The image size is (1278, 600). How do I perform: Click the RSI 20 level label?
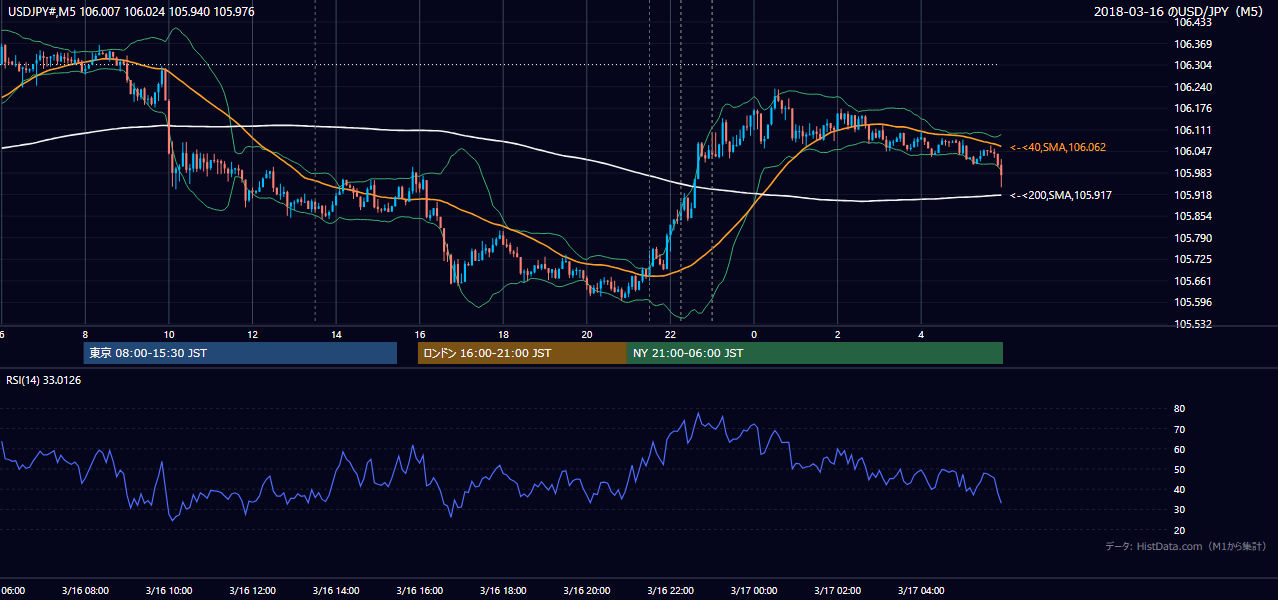click(x=1179, y=530)
